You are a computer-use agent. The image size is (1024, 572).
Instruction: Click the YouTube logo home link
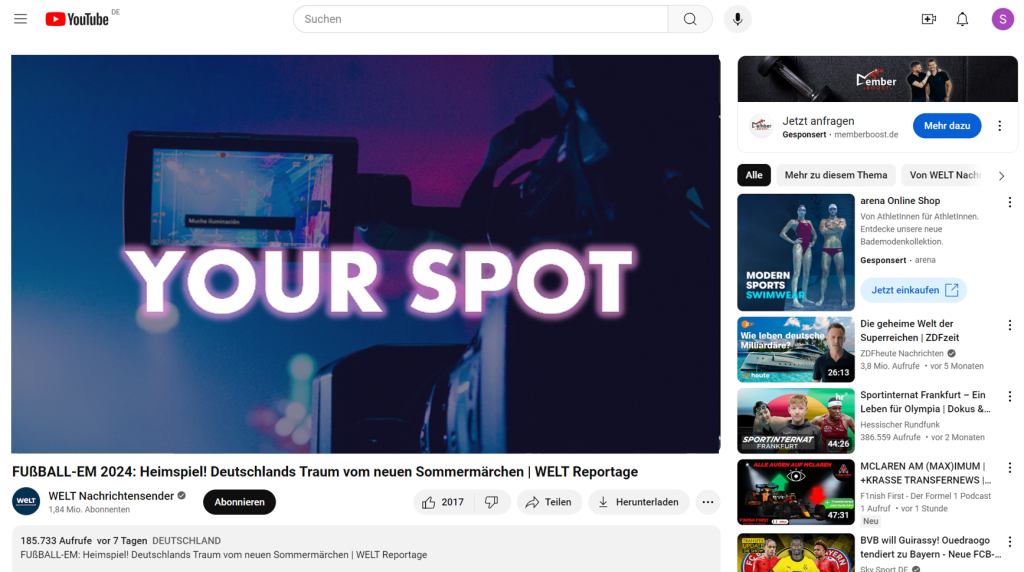[x=77, y=19]
